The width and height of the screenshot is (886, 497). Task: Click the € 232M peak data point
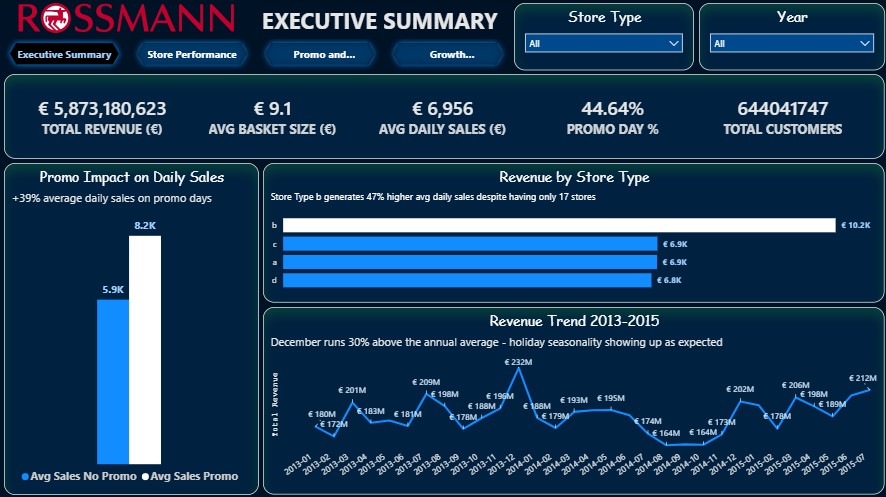(518, 369)
